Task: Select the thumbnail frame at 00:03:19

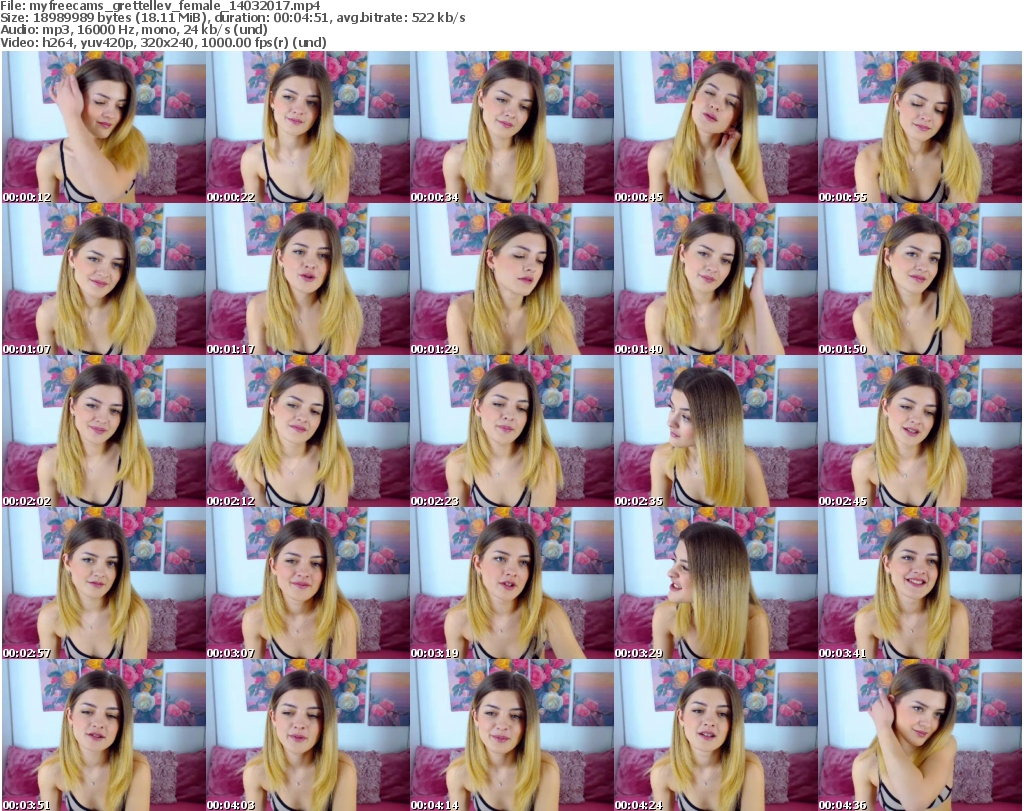Action: pos(512,583)
